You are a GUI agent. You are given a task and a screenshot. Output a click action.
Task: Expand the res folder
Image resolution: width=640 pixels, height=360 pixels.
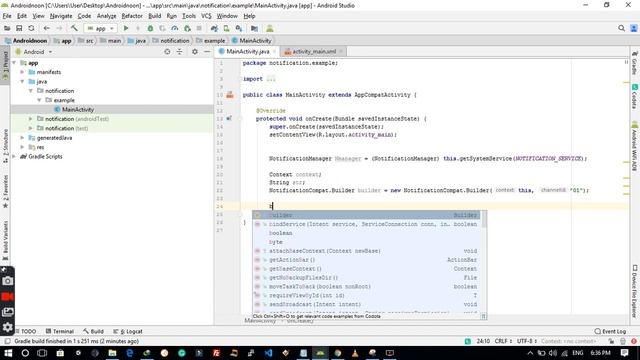[x=23, y=147]
